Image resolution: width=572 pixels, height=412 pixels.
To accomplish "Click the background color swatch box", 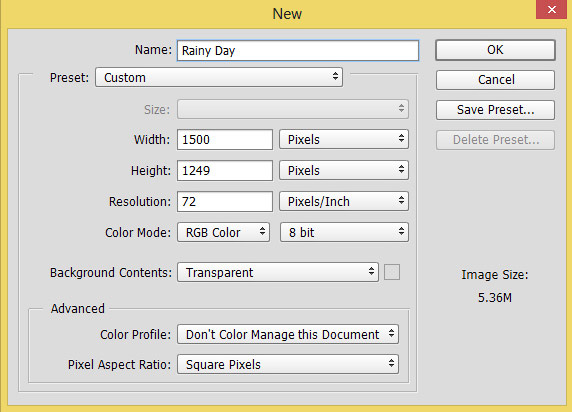I will [392, 272].
